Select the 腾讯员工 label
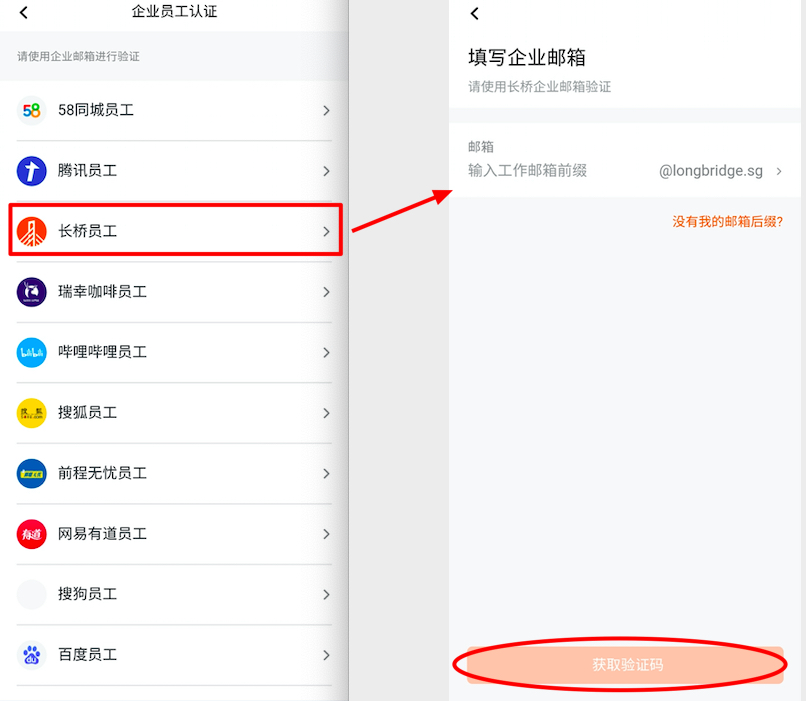Screen dimensions: 806x701 click(87, 171)
